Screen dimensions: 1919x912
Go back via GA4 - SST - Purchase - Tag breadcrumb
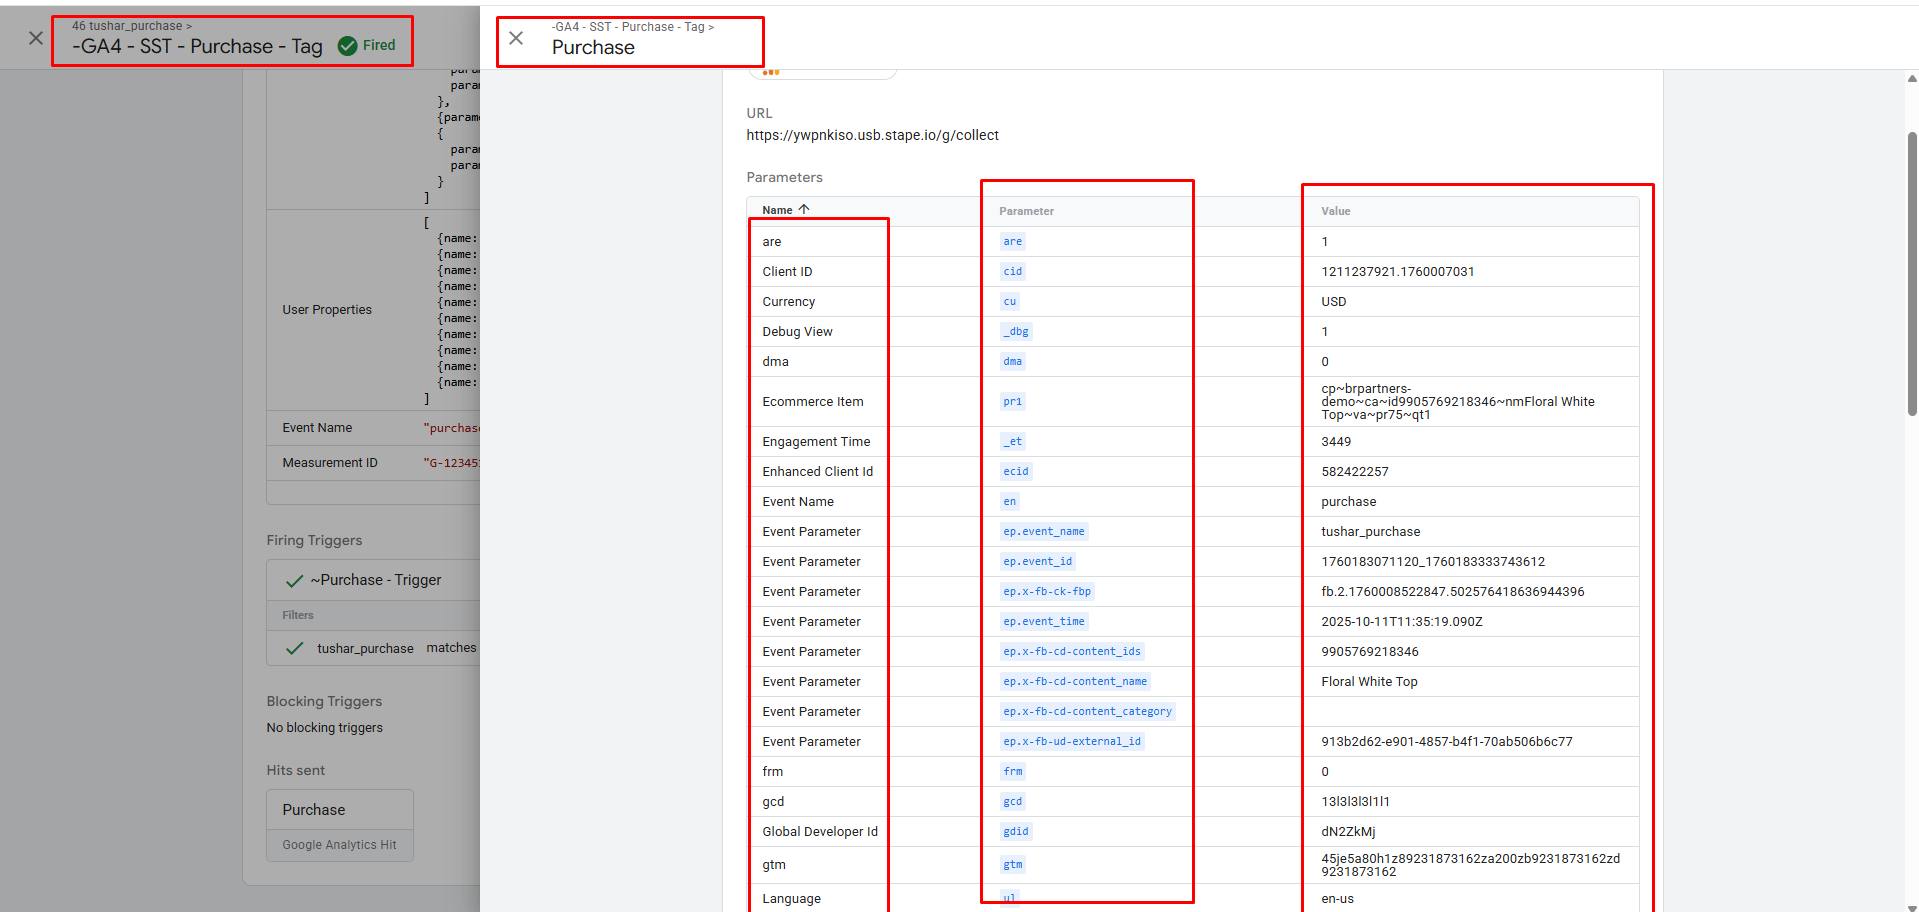coord(630,27)
